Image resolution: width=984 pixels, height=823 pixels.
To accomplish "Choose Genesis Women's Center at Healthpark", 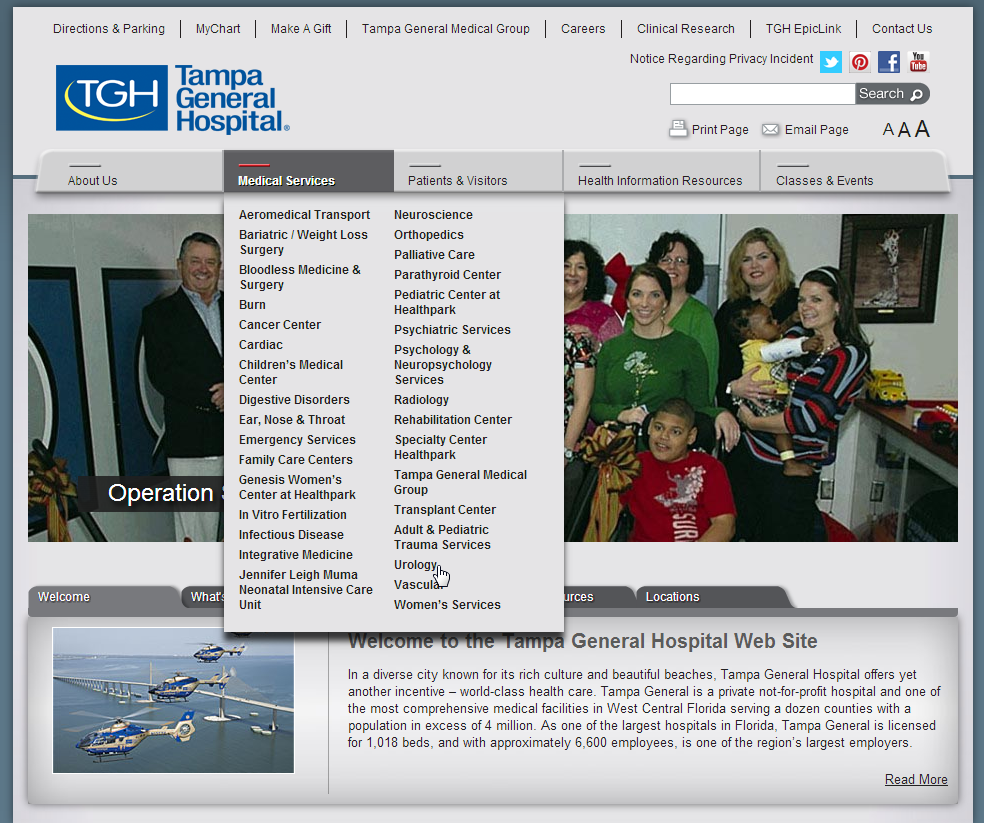I will tap(297, 487).
